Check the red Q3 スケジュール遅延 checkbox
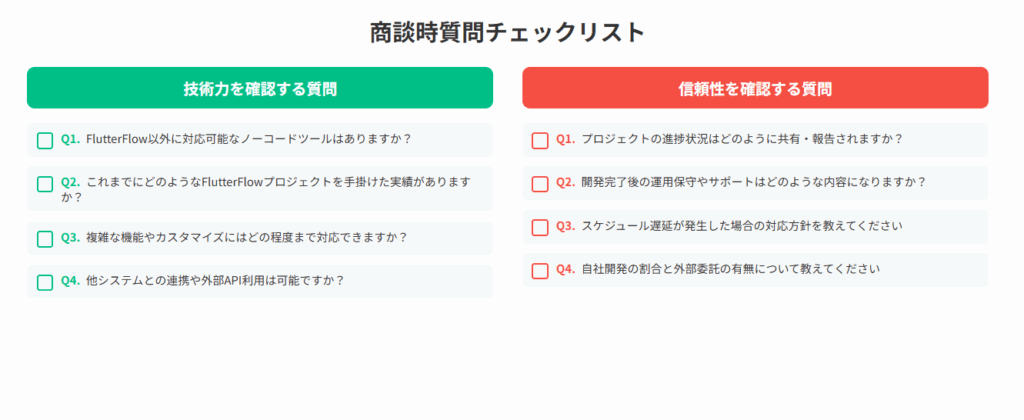Viewport: 1024px width, 420px height. (x=540, y=227)
